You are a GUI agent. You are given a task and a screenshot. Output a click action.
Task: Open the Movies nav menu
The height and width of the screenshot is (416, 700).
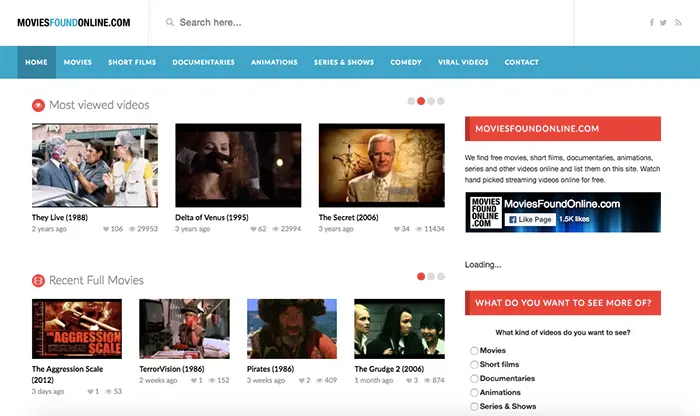pos(78,62)
